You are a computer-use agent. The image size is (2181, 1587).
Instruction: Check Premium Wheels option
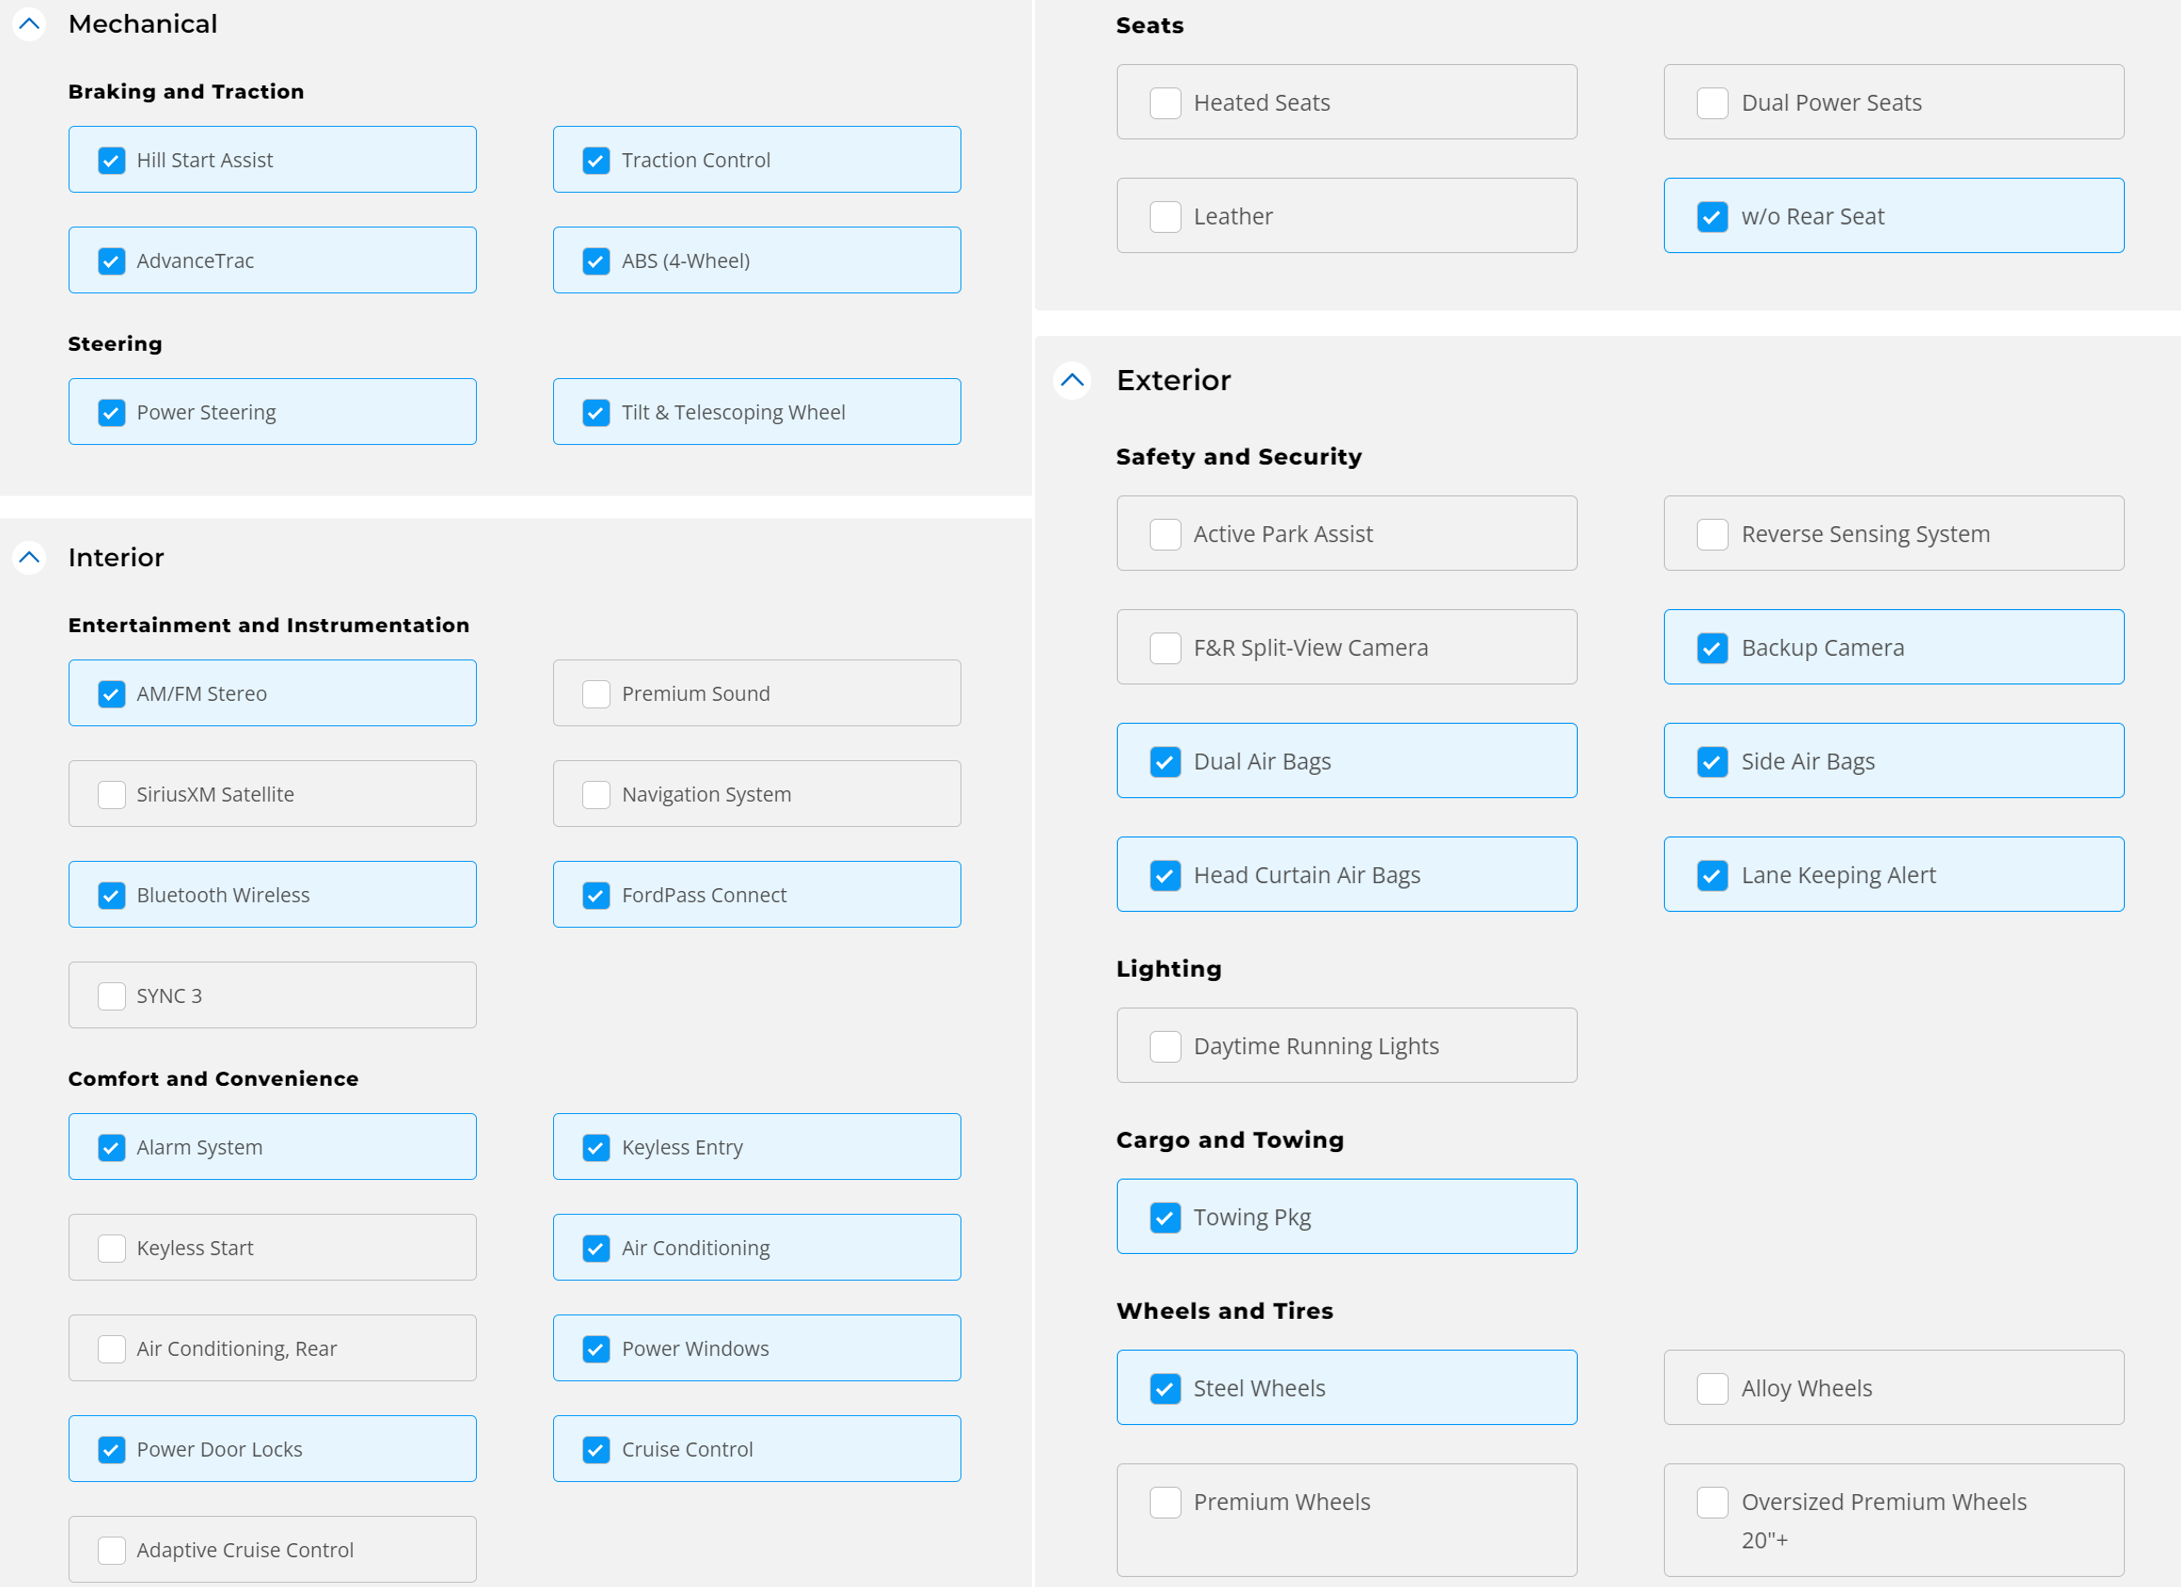(1165, 1502)
